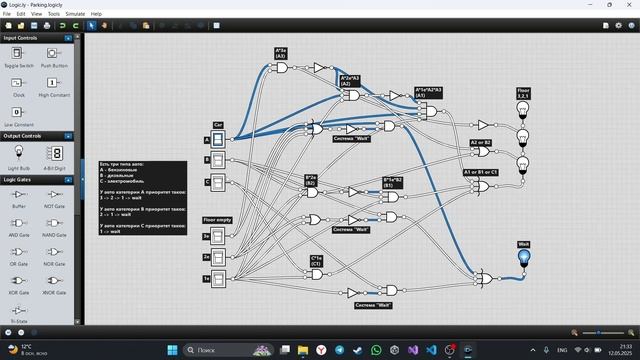Collapse the Input Controls panel

pyautogui.click(x=68, y=38)
